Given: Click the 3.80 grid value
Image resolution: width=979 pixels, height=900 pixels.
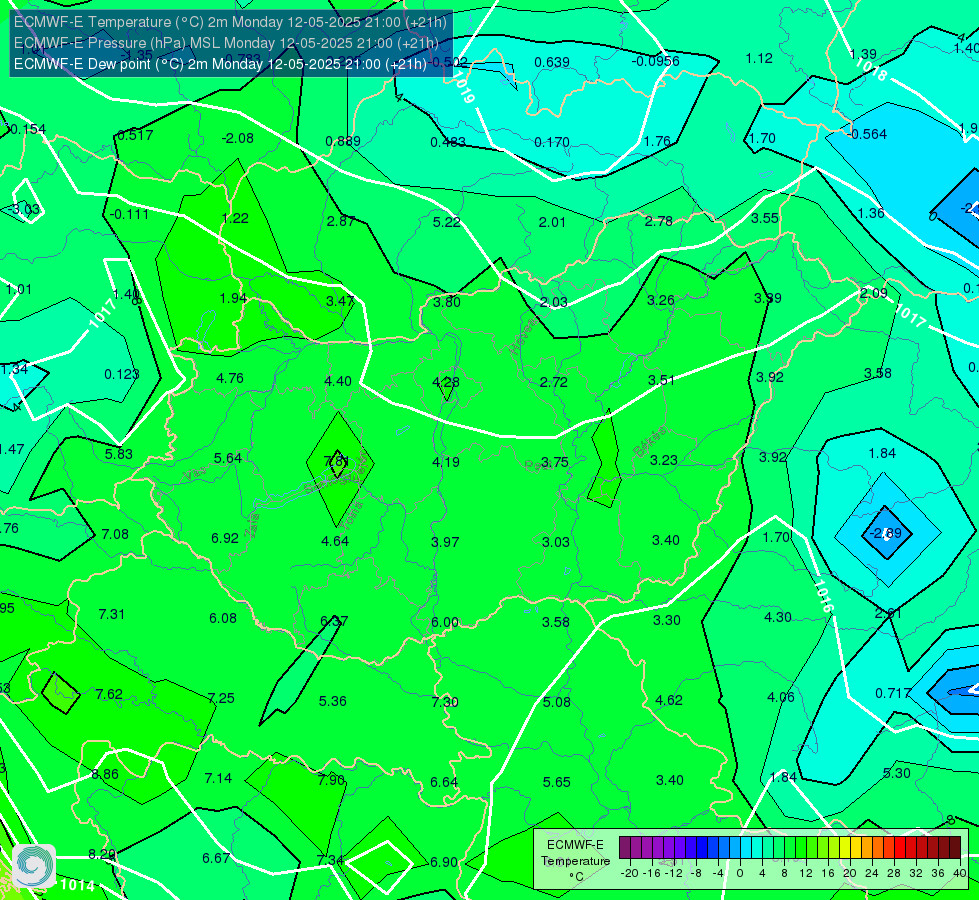Looking at the screenshot, I should tap(446, 302).
